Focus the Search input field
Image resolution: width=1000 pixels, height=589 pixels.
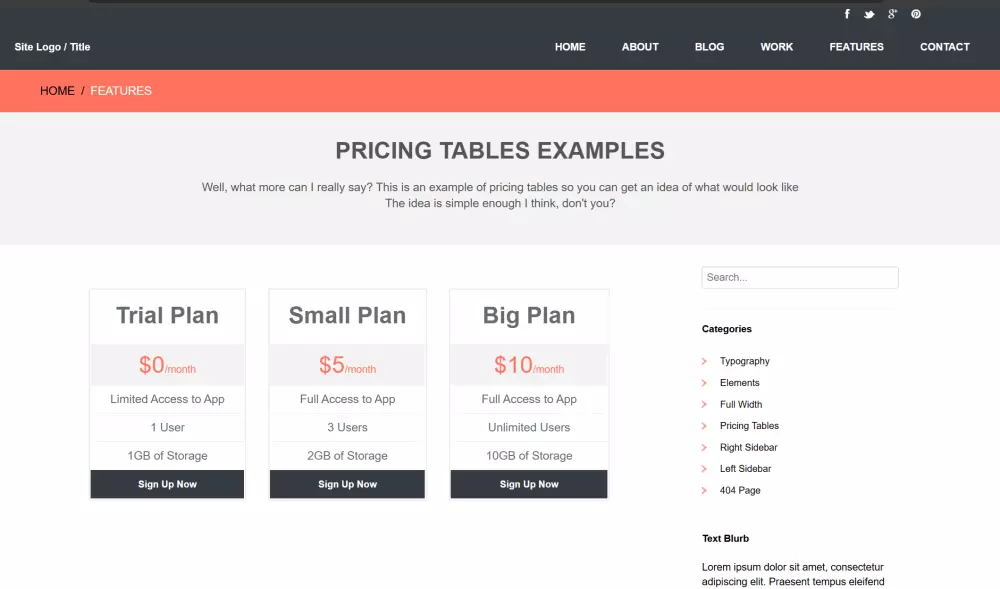point(800,278)
